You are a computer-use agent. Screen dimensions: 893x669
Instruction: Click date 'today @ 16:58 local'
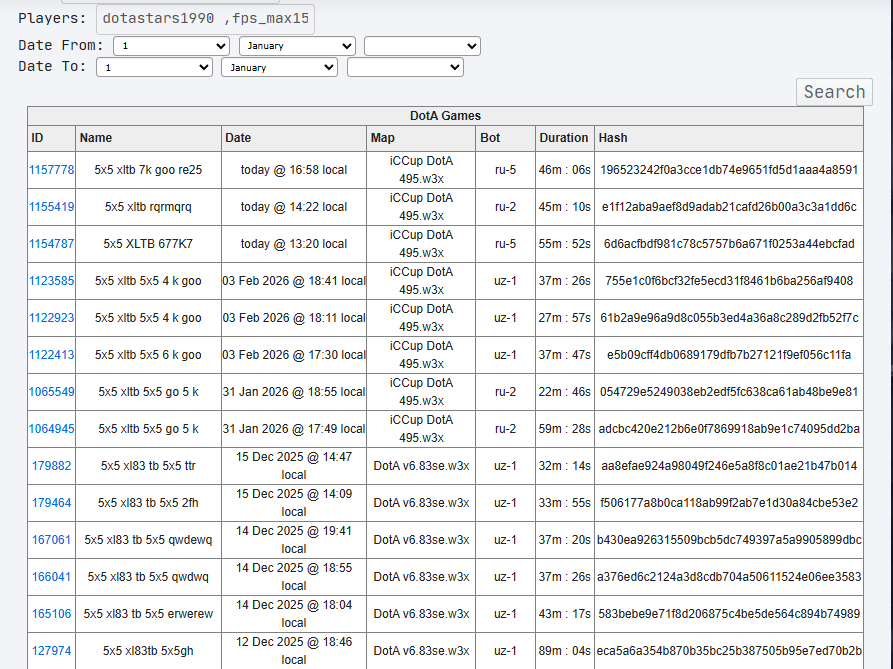tap(294, 170)
